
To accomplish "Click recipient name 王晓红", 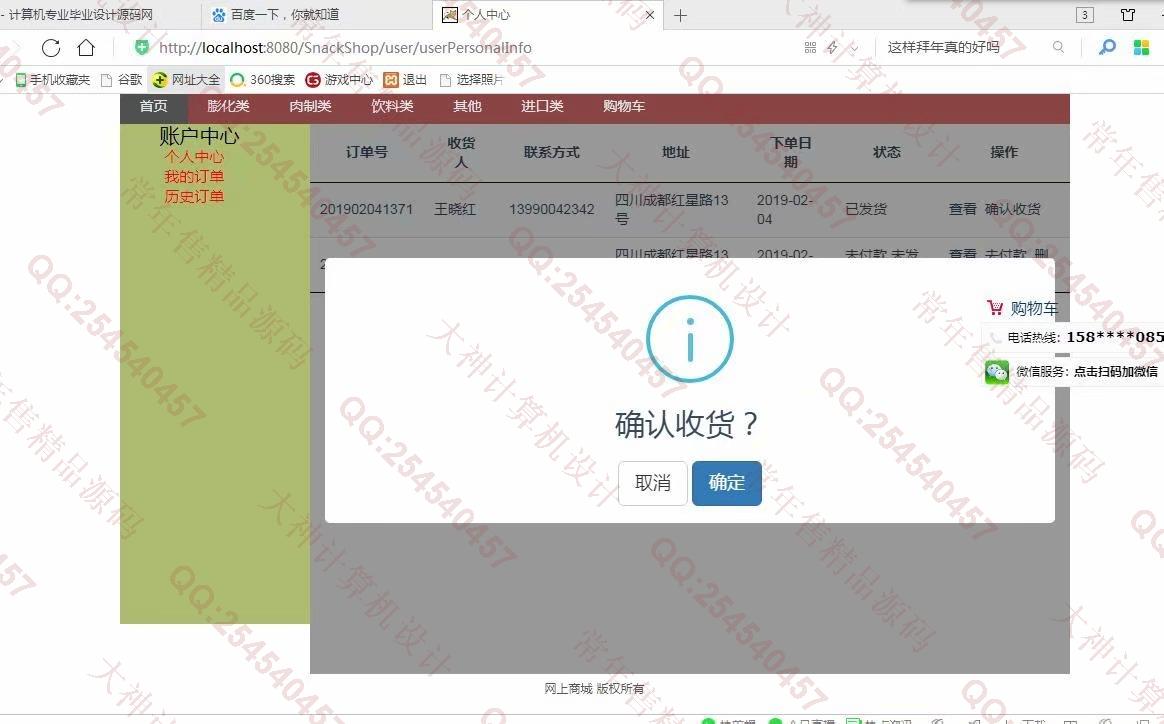I will 454,209.
